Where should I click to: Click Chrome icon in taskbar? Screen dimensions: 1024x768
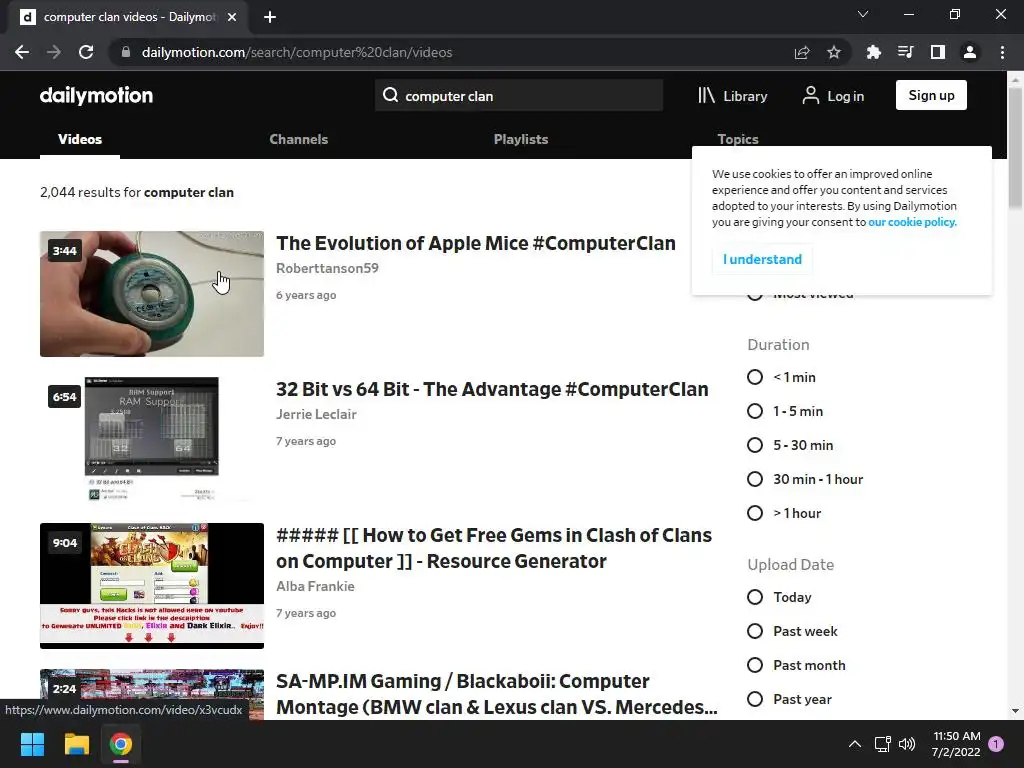coord(121,744)
